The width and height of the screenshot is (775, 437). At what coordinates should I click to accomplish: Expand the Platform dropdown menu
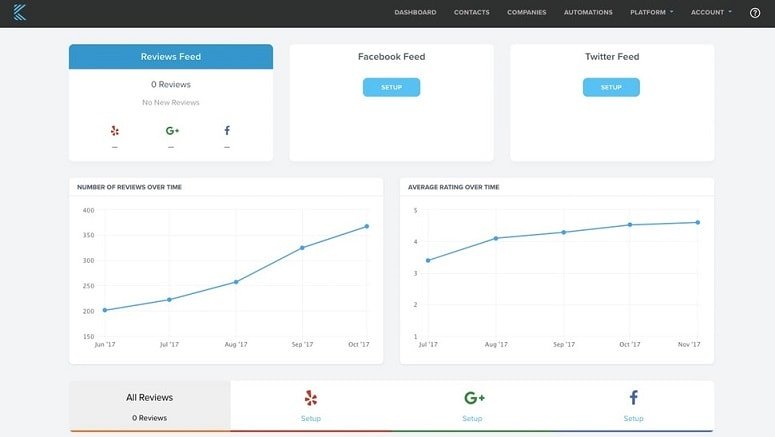tap(651, 12)
